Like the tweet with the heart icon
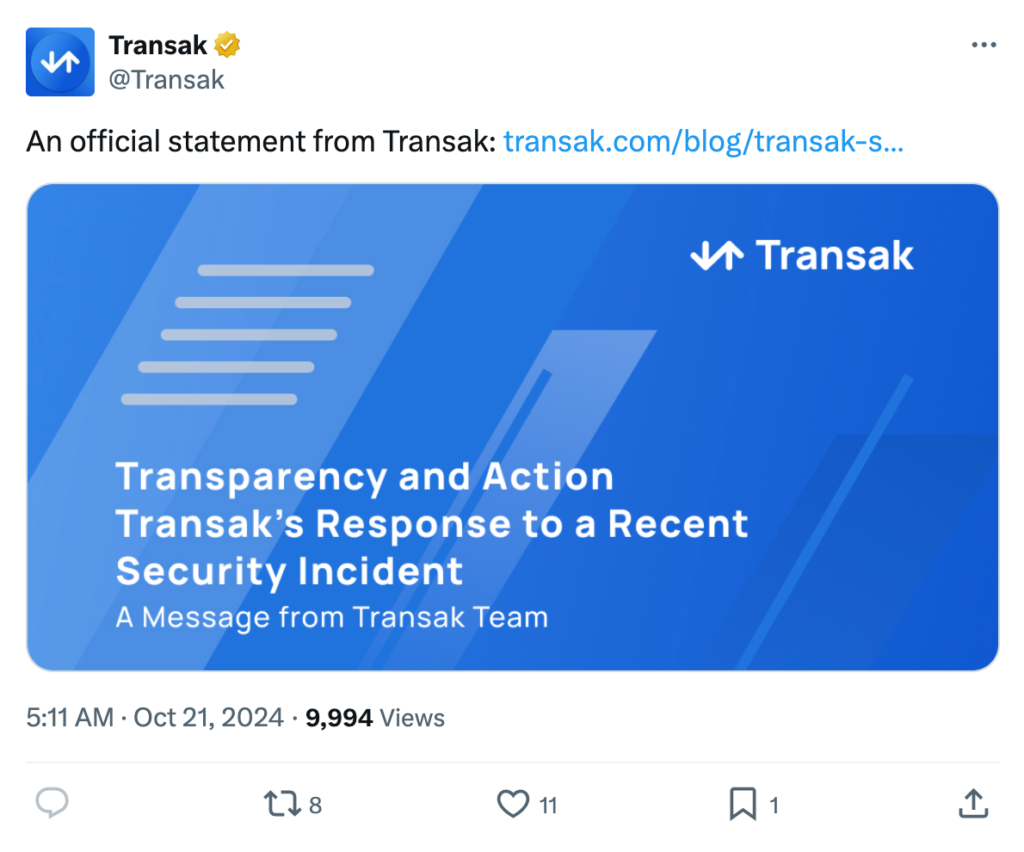 513,803
